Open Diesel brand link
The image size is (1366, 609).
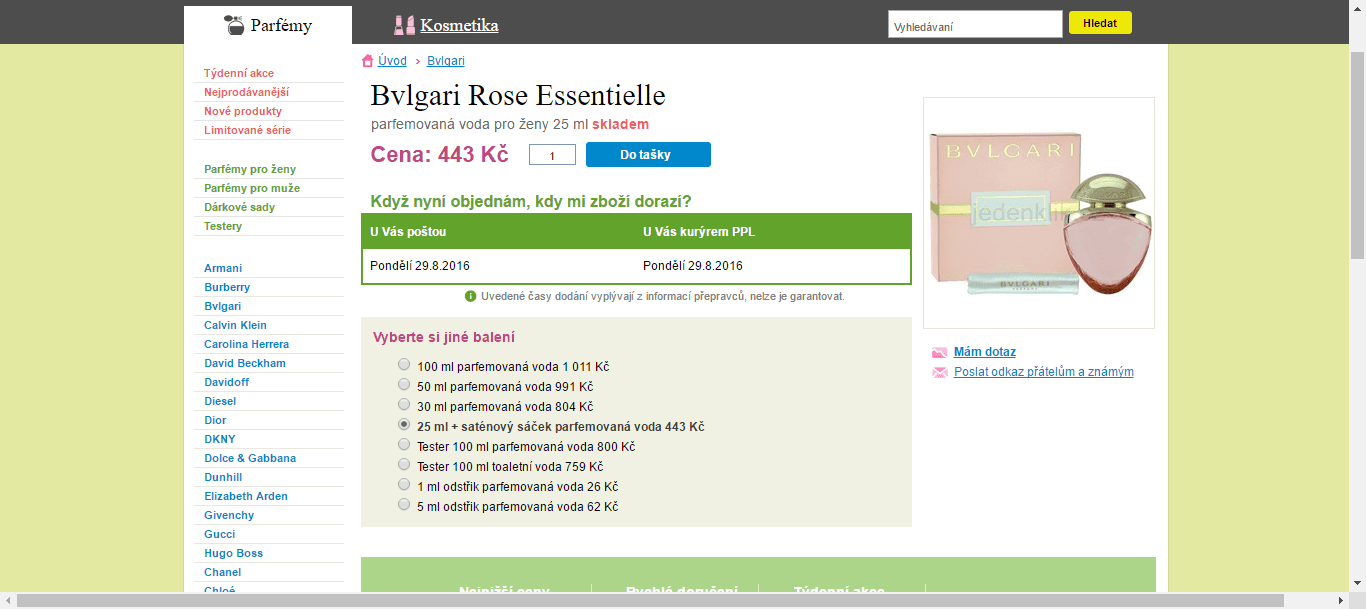click(220, 401)
